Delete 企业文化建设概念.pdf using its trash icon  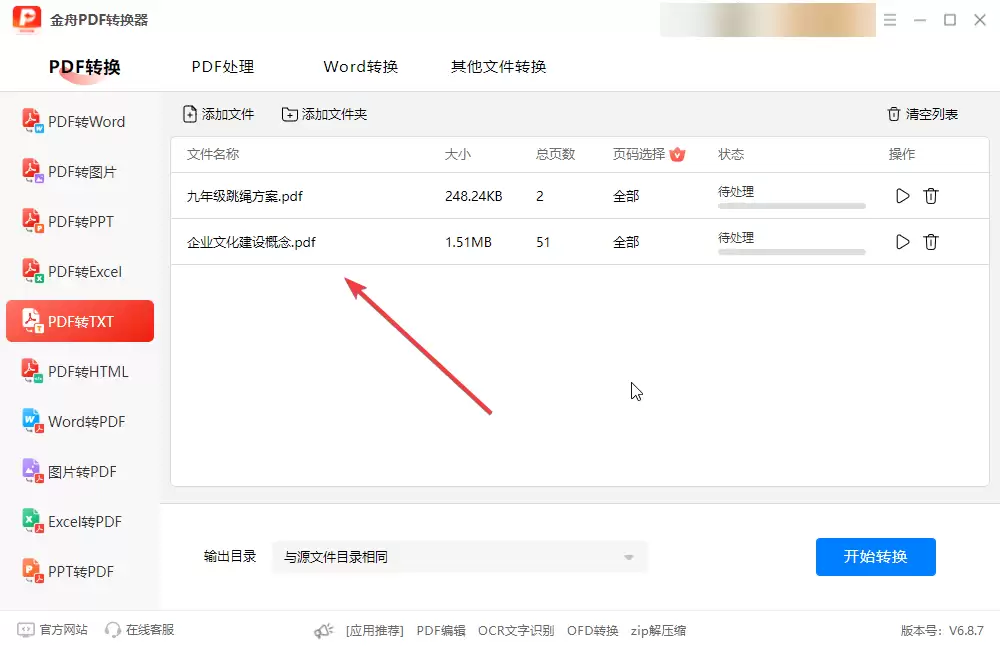tap(931, 241)
